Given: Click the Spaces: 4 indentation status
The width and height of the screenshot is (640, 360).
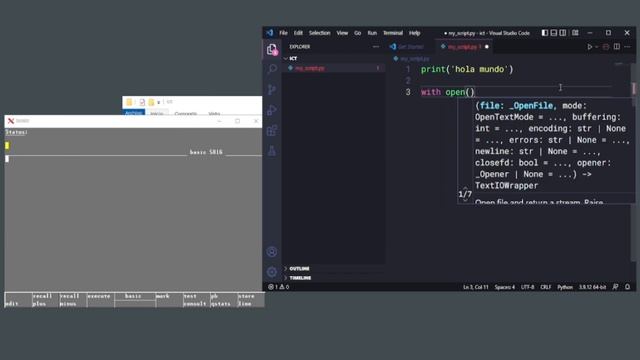Looking at the screenshot, I should pyautogui.click(x=505, y=287).
